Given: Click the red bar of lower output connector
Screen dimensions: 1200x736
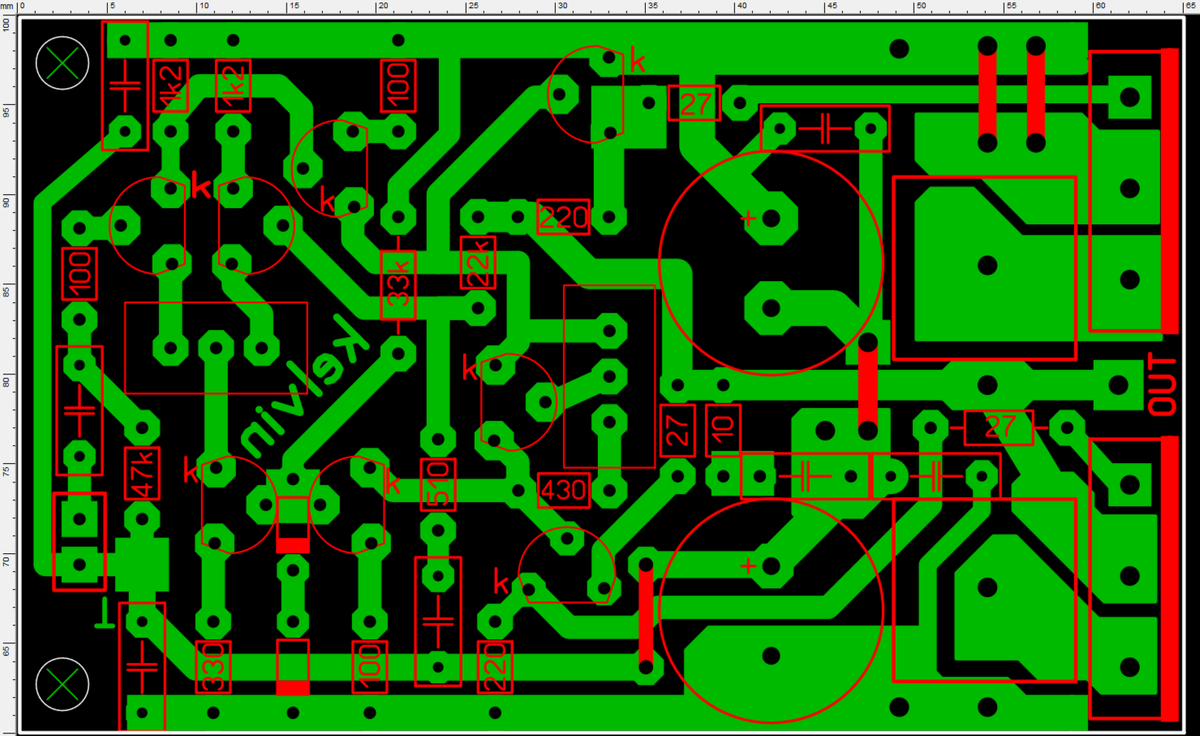Looking at the screenshot, I should coord(1170,578).
